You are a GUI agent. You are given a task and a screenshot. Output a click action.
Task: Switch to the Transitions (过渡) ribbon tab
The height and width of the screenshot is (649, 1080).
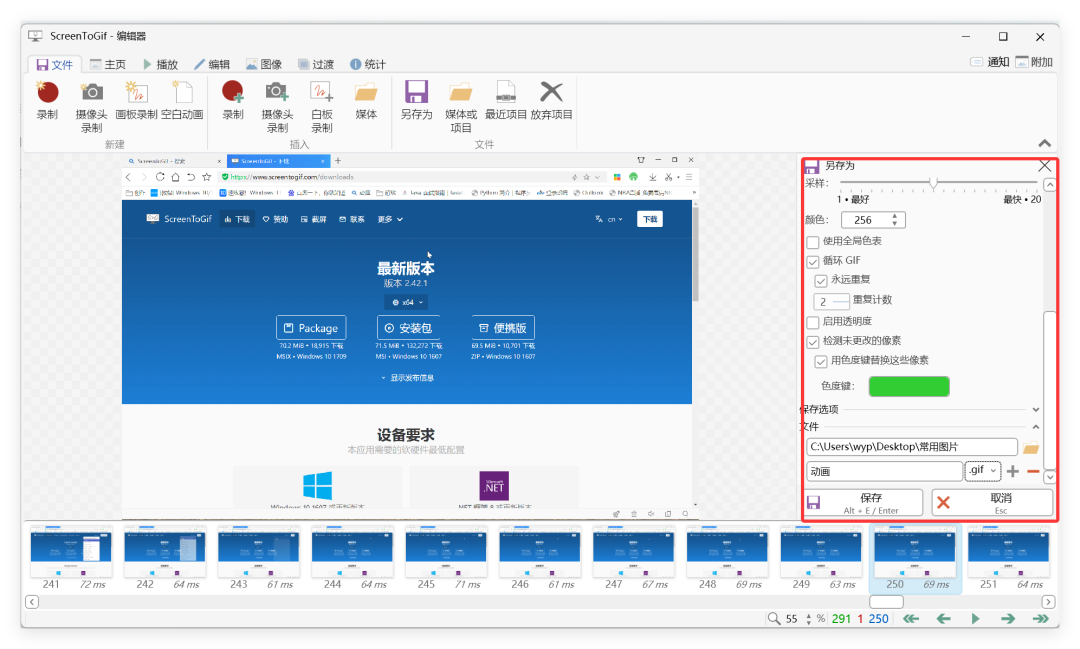click(x=316, y=64)
